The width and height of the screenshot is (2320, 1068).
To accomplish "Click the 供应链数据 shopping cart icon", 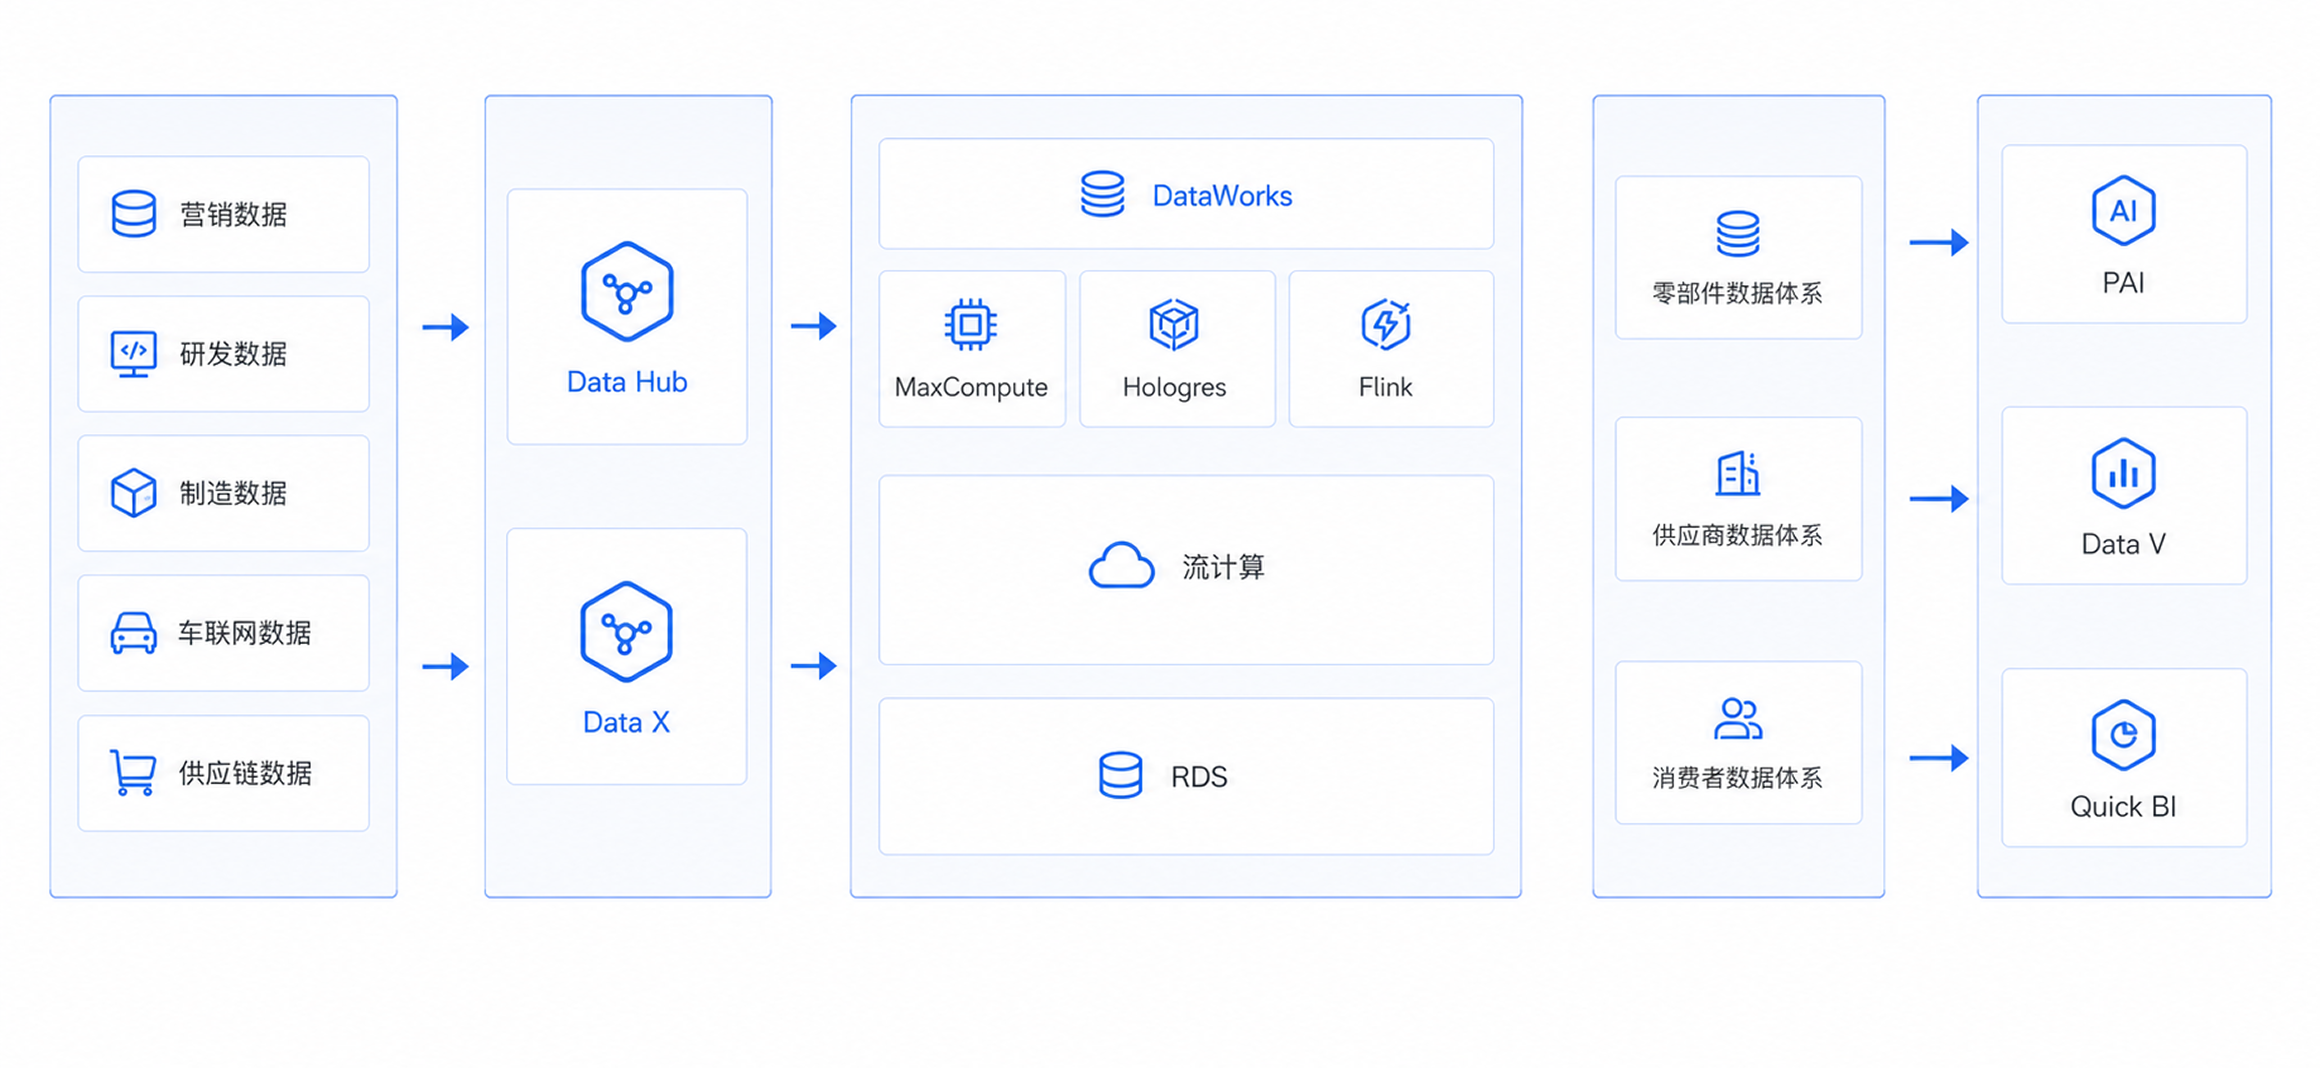I will click(133, 773).
